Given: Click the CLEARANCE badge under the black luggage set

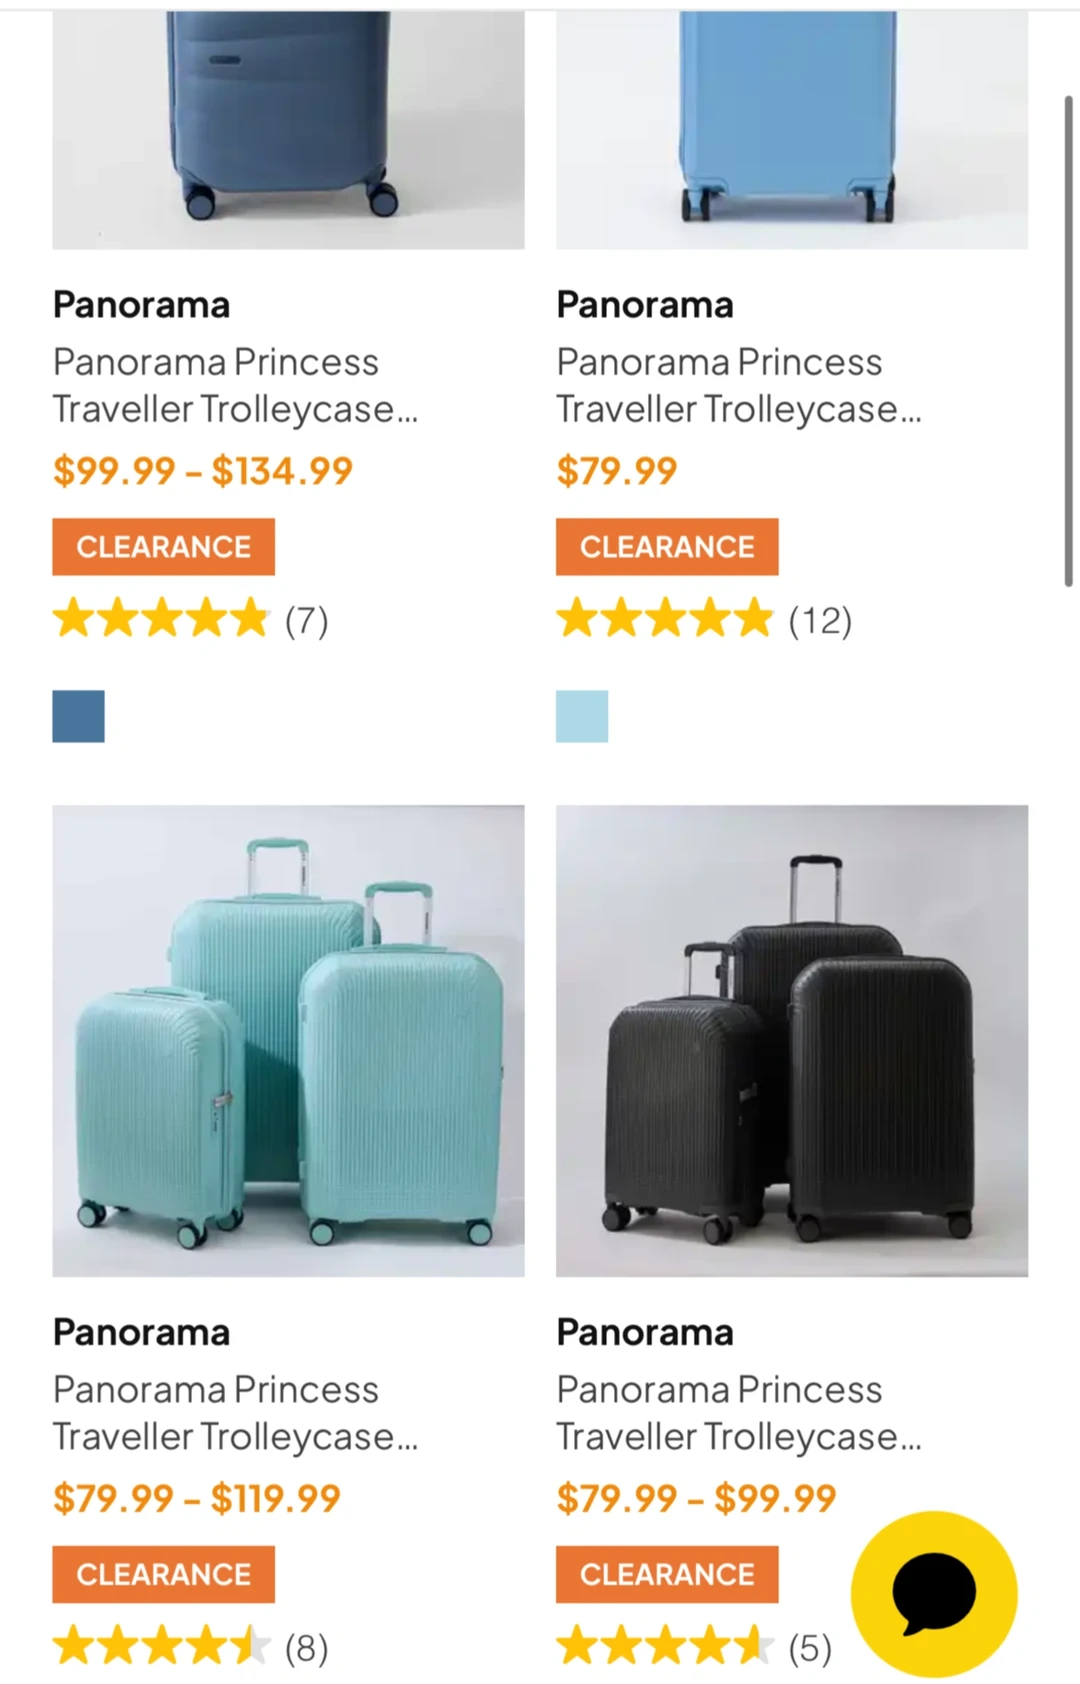Looking at the screenshot, I should 667,1574.
